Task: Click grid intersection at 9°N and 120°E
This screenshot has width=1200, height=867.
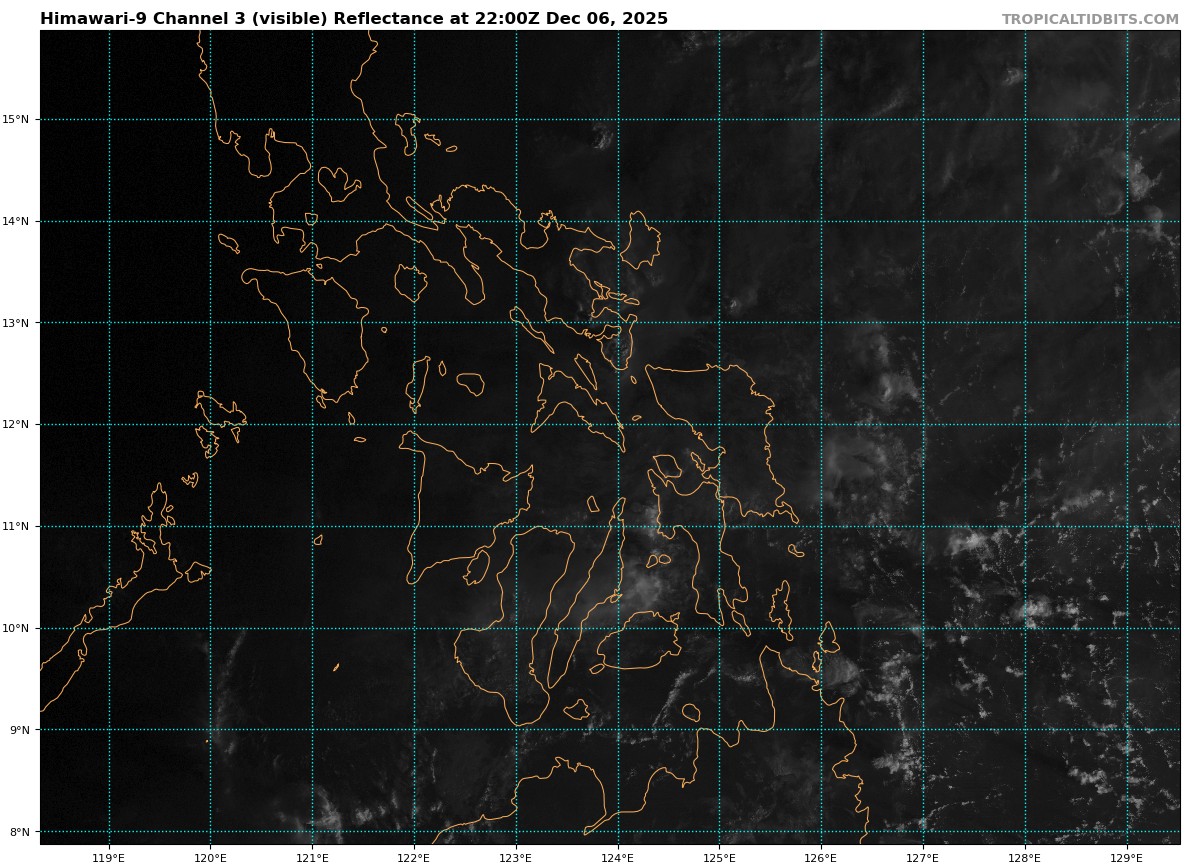Action: click(211, 729)
